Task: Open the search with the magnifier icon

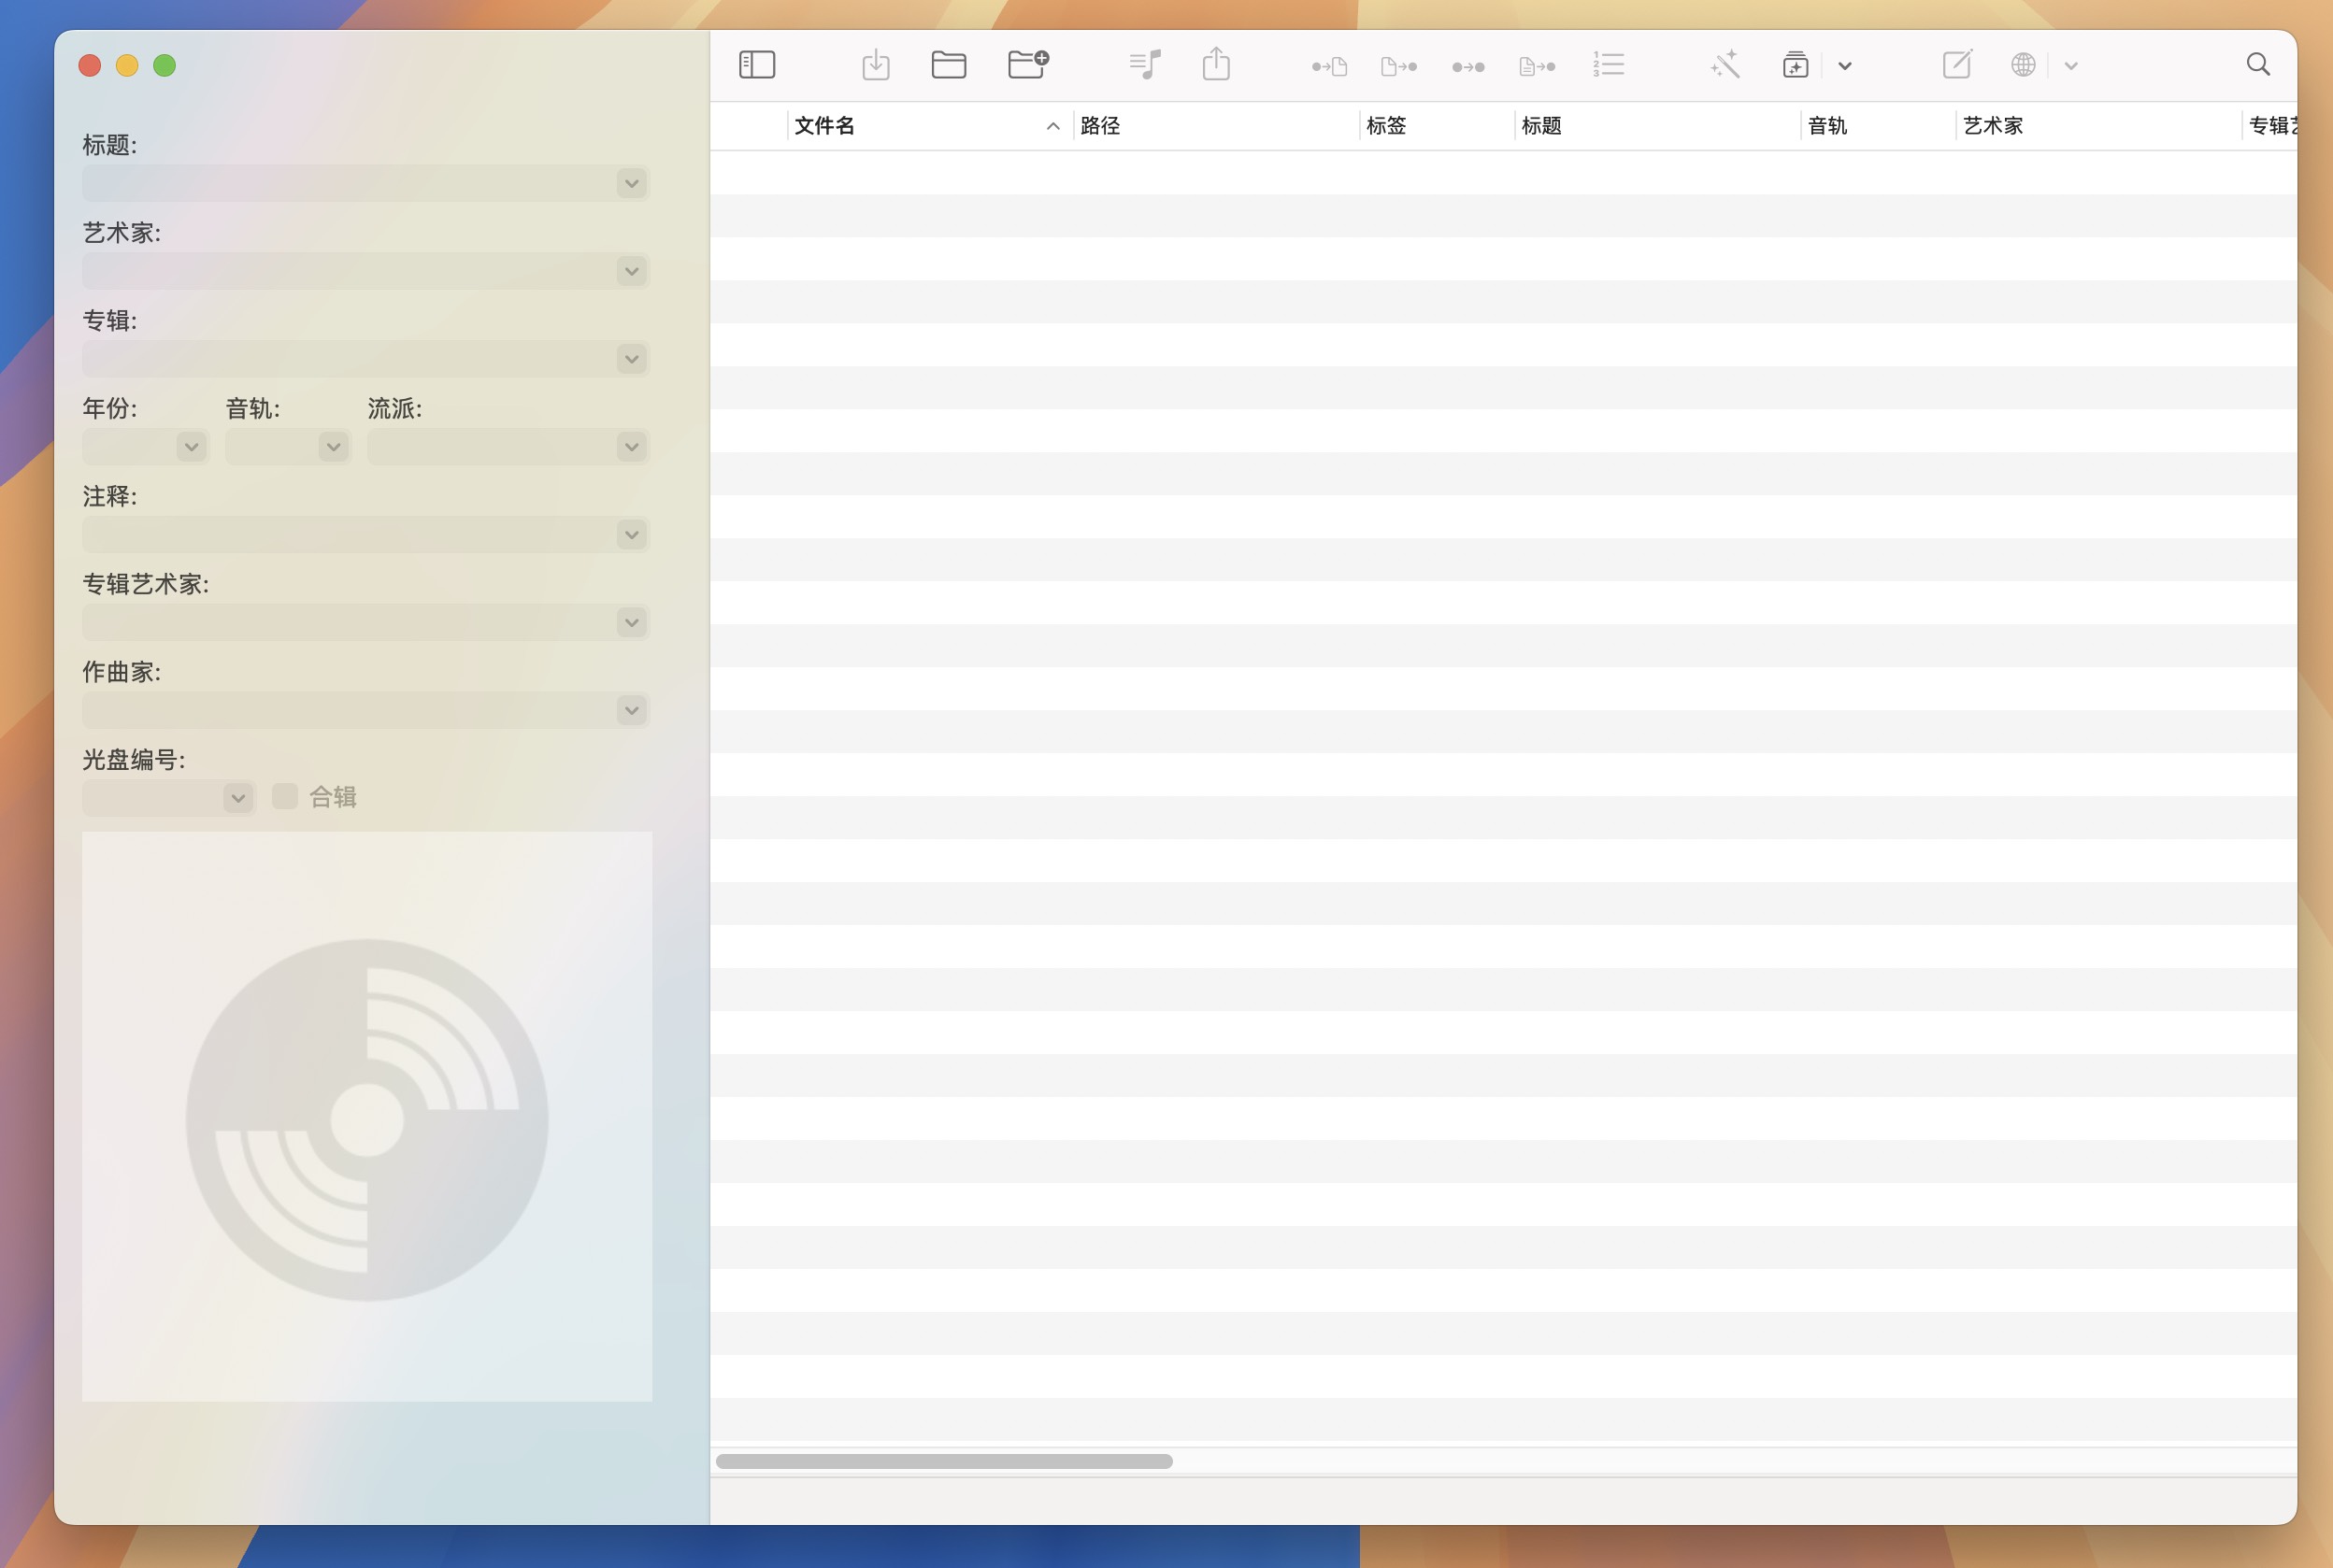Action: click(2257, 64)
